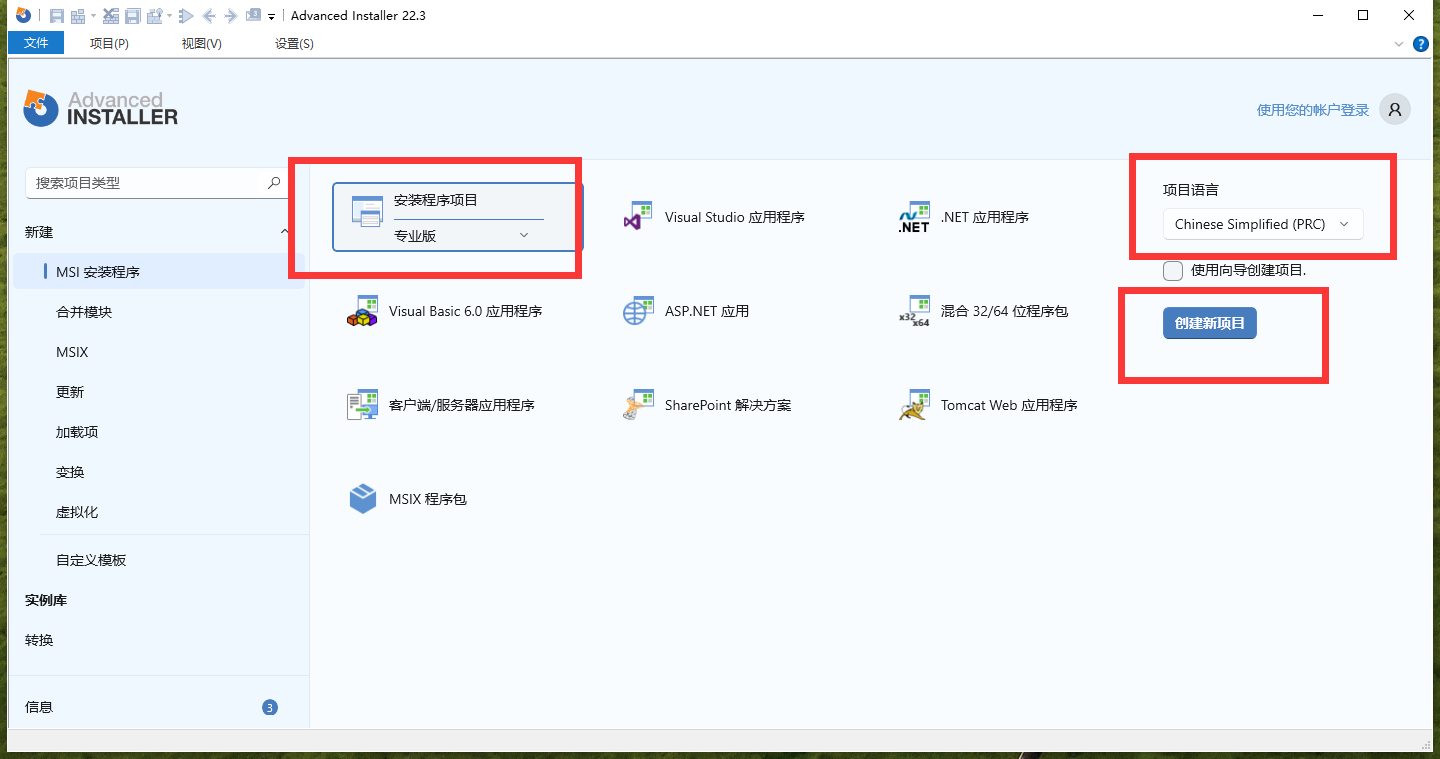Collapse the 新建 section in the sidebar
Image resolution: width=1440 pixels, height=759 pixels.
coord(284,231)
